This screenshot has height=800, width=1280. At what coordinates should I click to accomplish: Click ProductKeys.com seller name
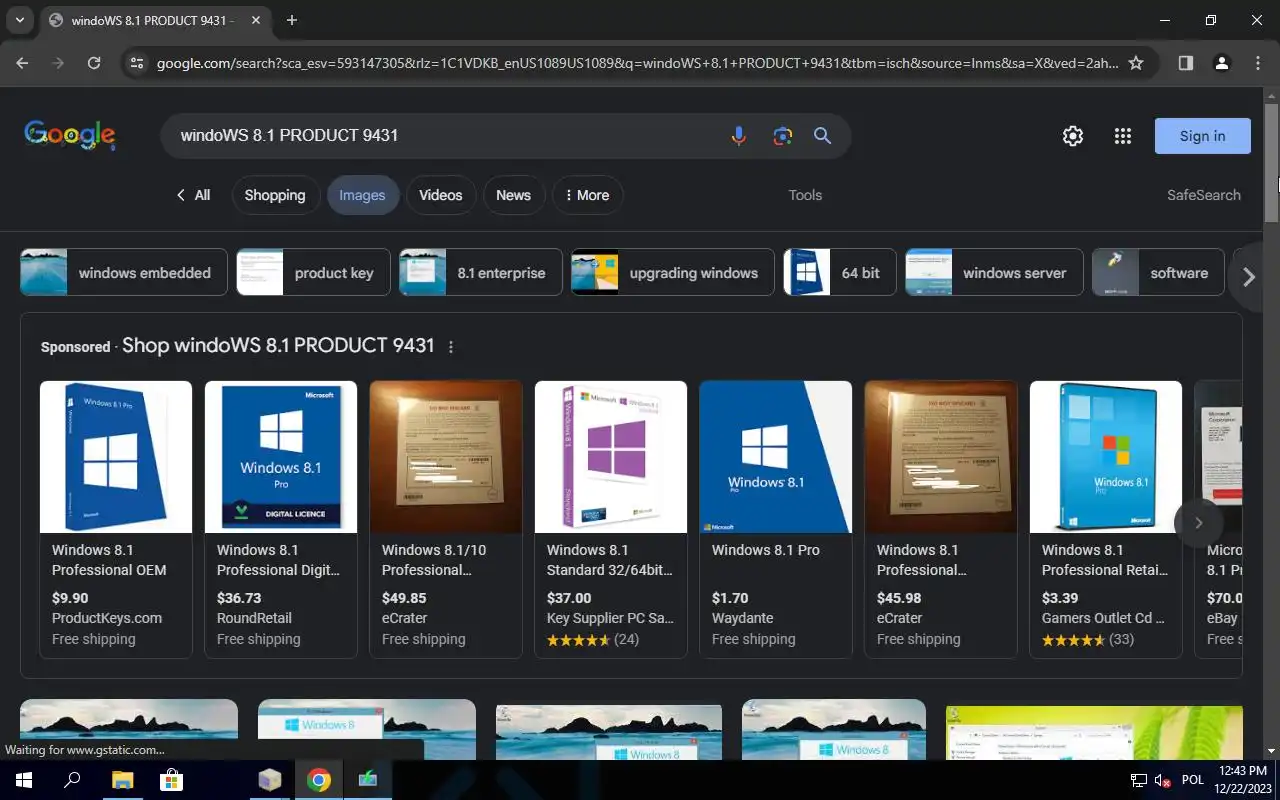pos(107,618)
